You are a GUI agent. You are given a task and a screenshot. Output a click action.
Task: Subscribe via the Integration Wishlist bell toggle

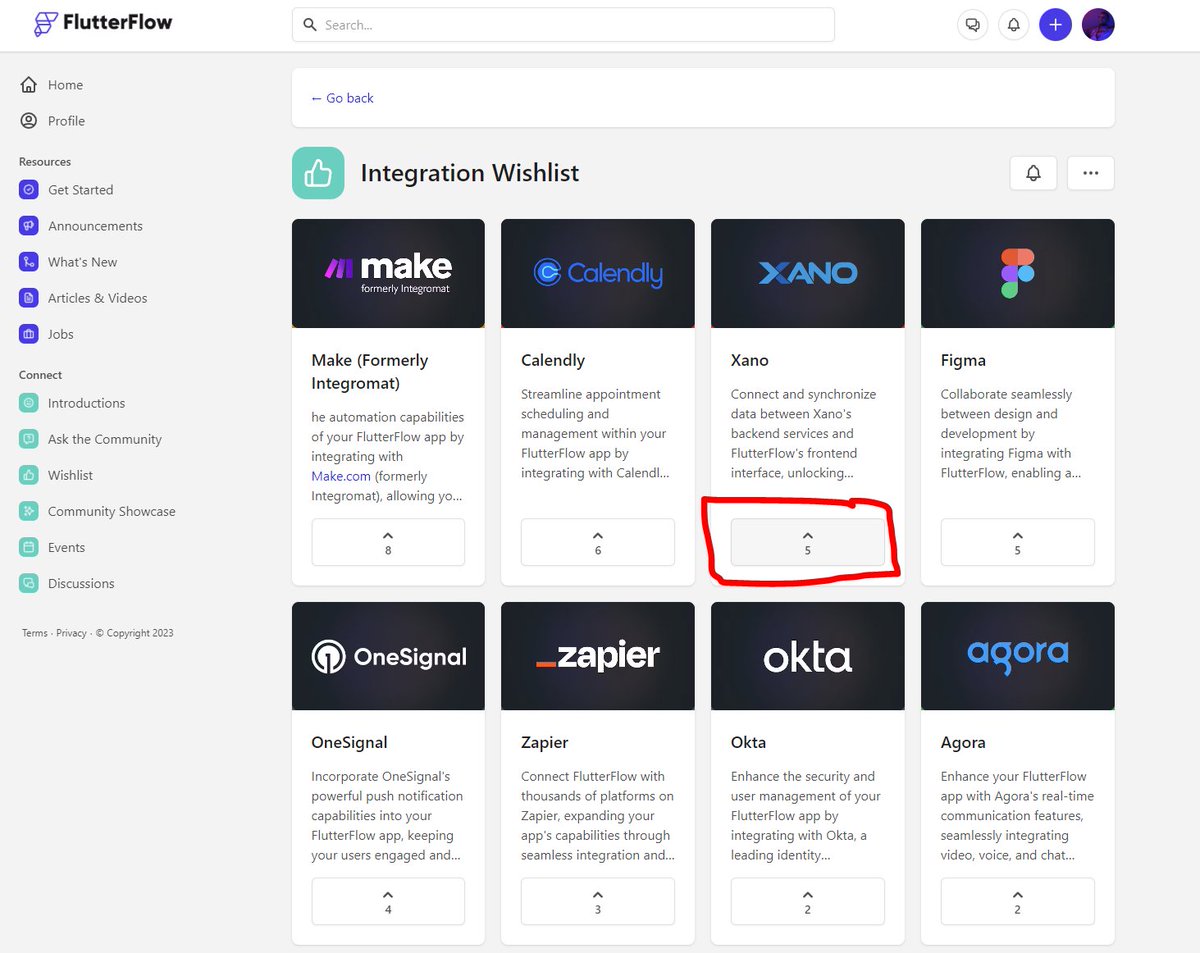click(1033, 172)
